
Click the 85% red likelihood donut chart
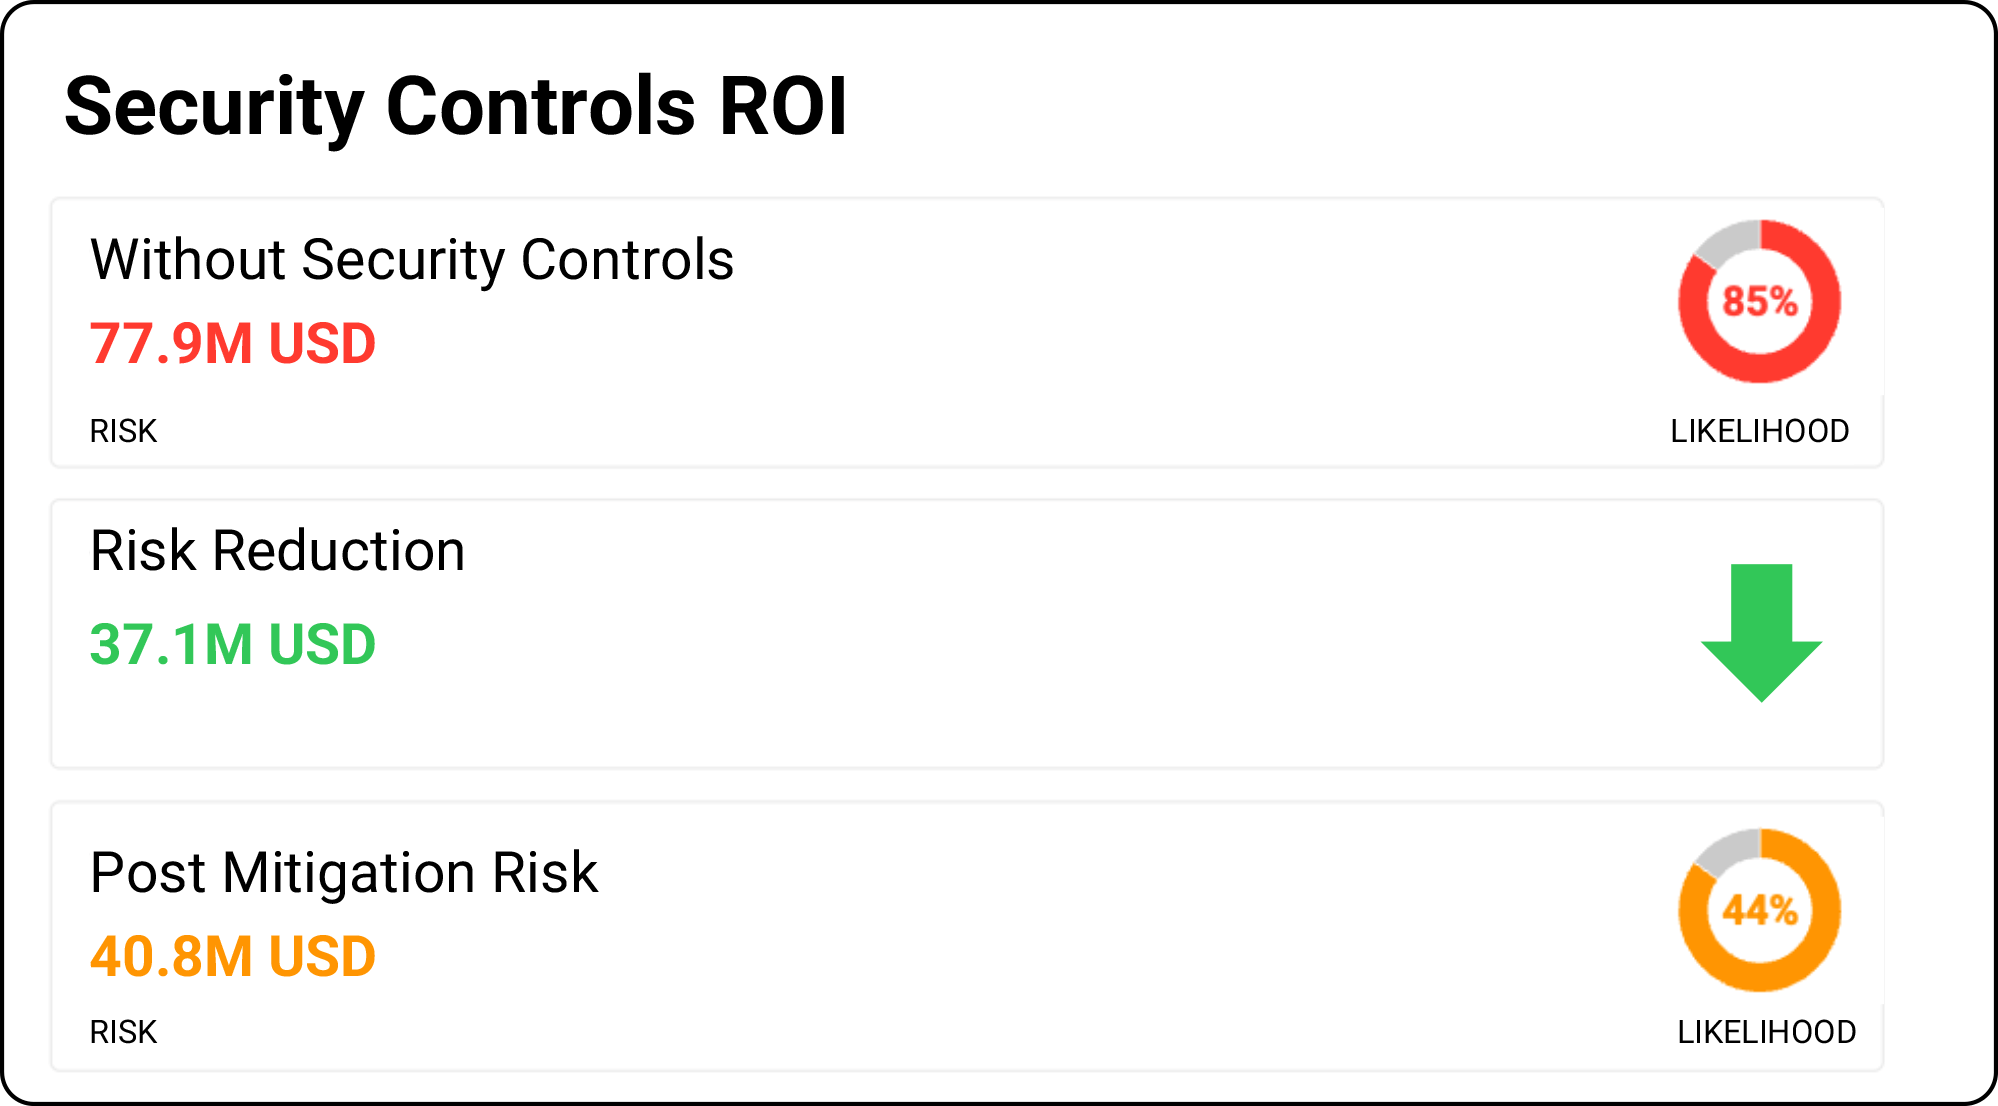tap(1760, 301)
